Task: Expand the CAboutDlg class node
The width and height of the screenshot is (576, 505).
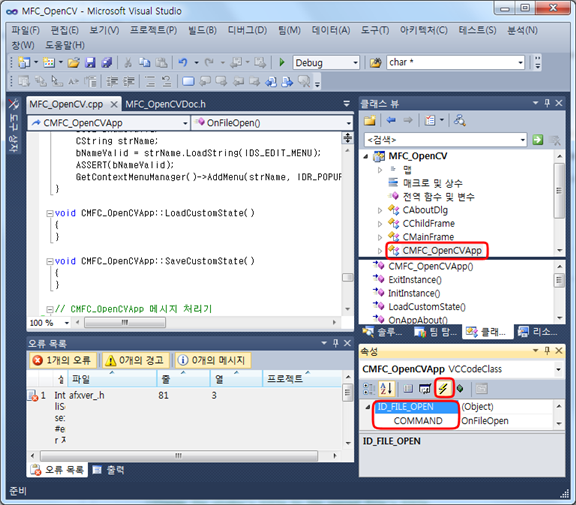Action: [x=380, y=210]
